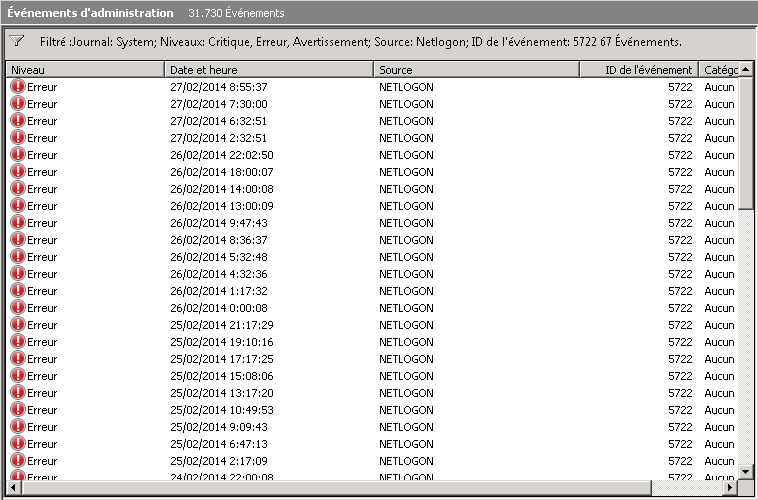The width and height of the screenshot is (758, 500).
Task: Select date cell 27/02/2014 7:30:00
Action: (219, 104)
